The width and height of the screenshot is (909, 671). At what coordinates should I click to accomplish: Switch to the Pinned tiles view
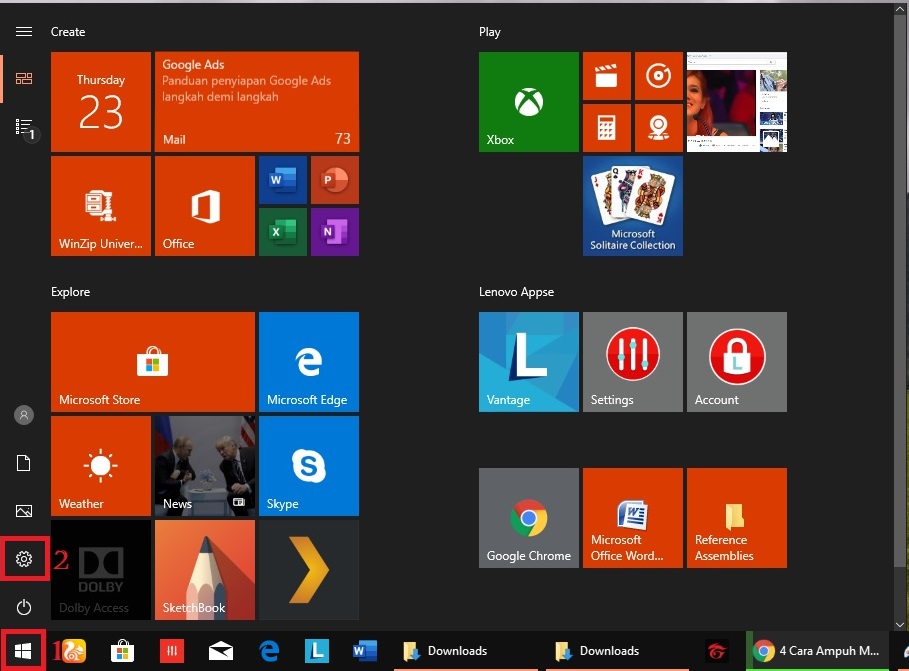[x=25, y=78]
